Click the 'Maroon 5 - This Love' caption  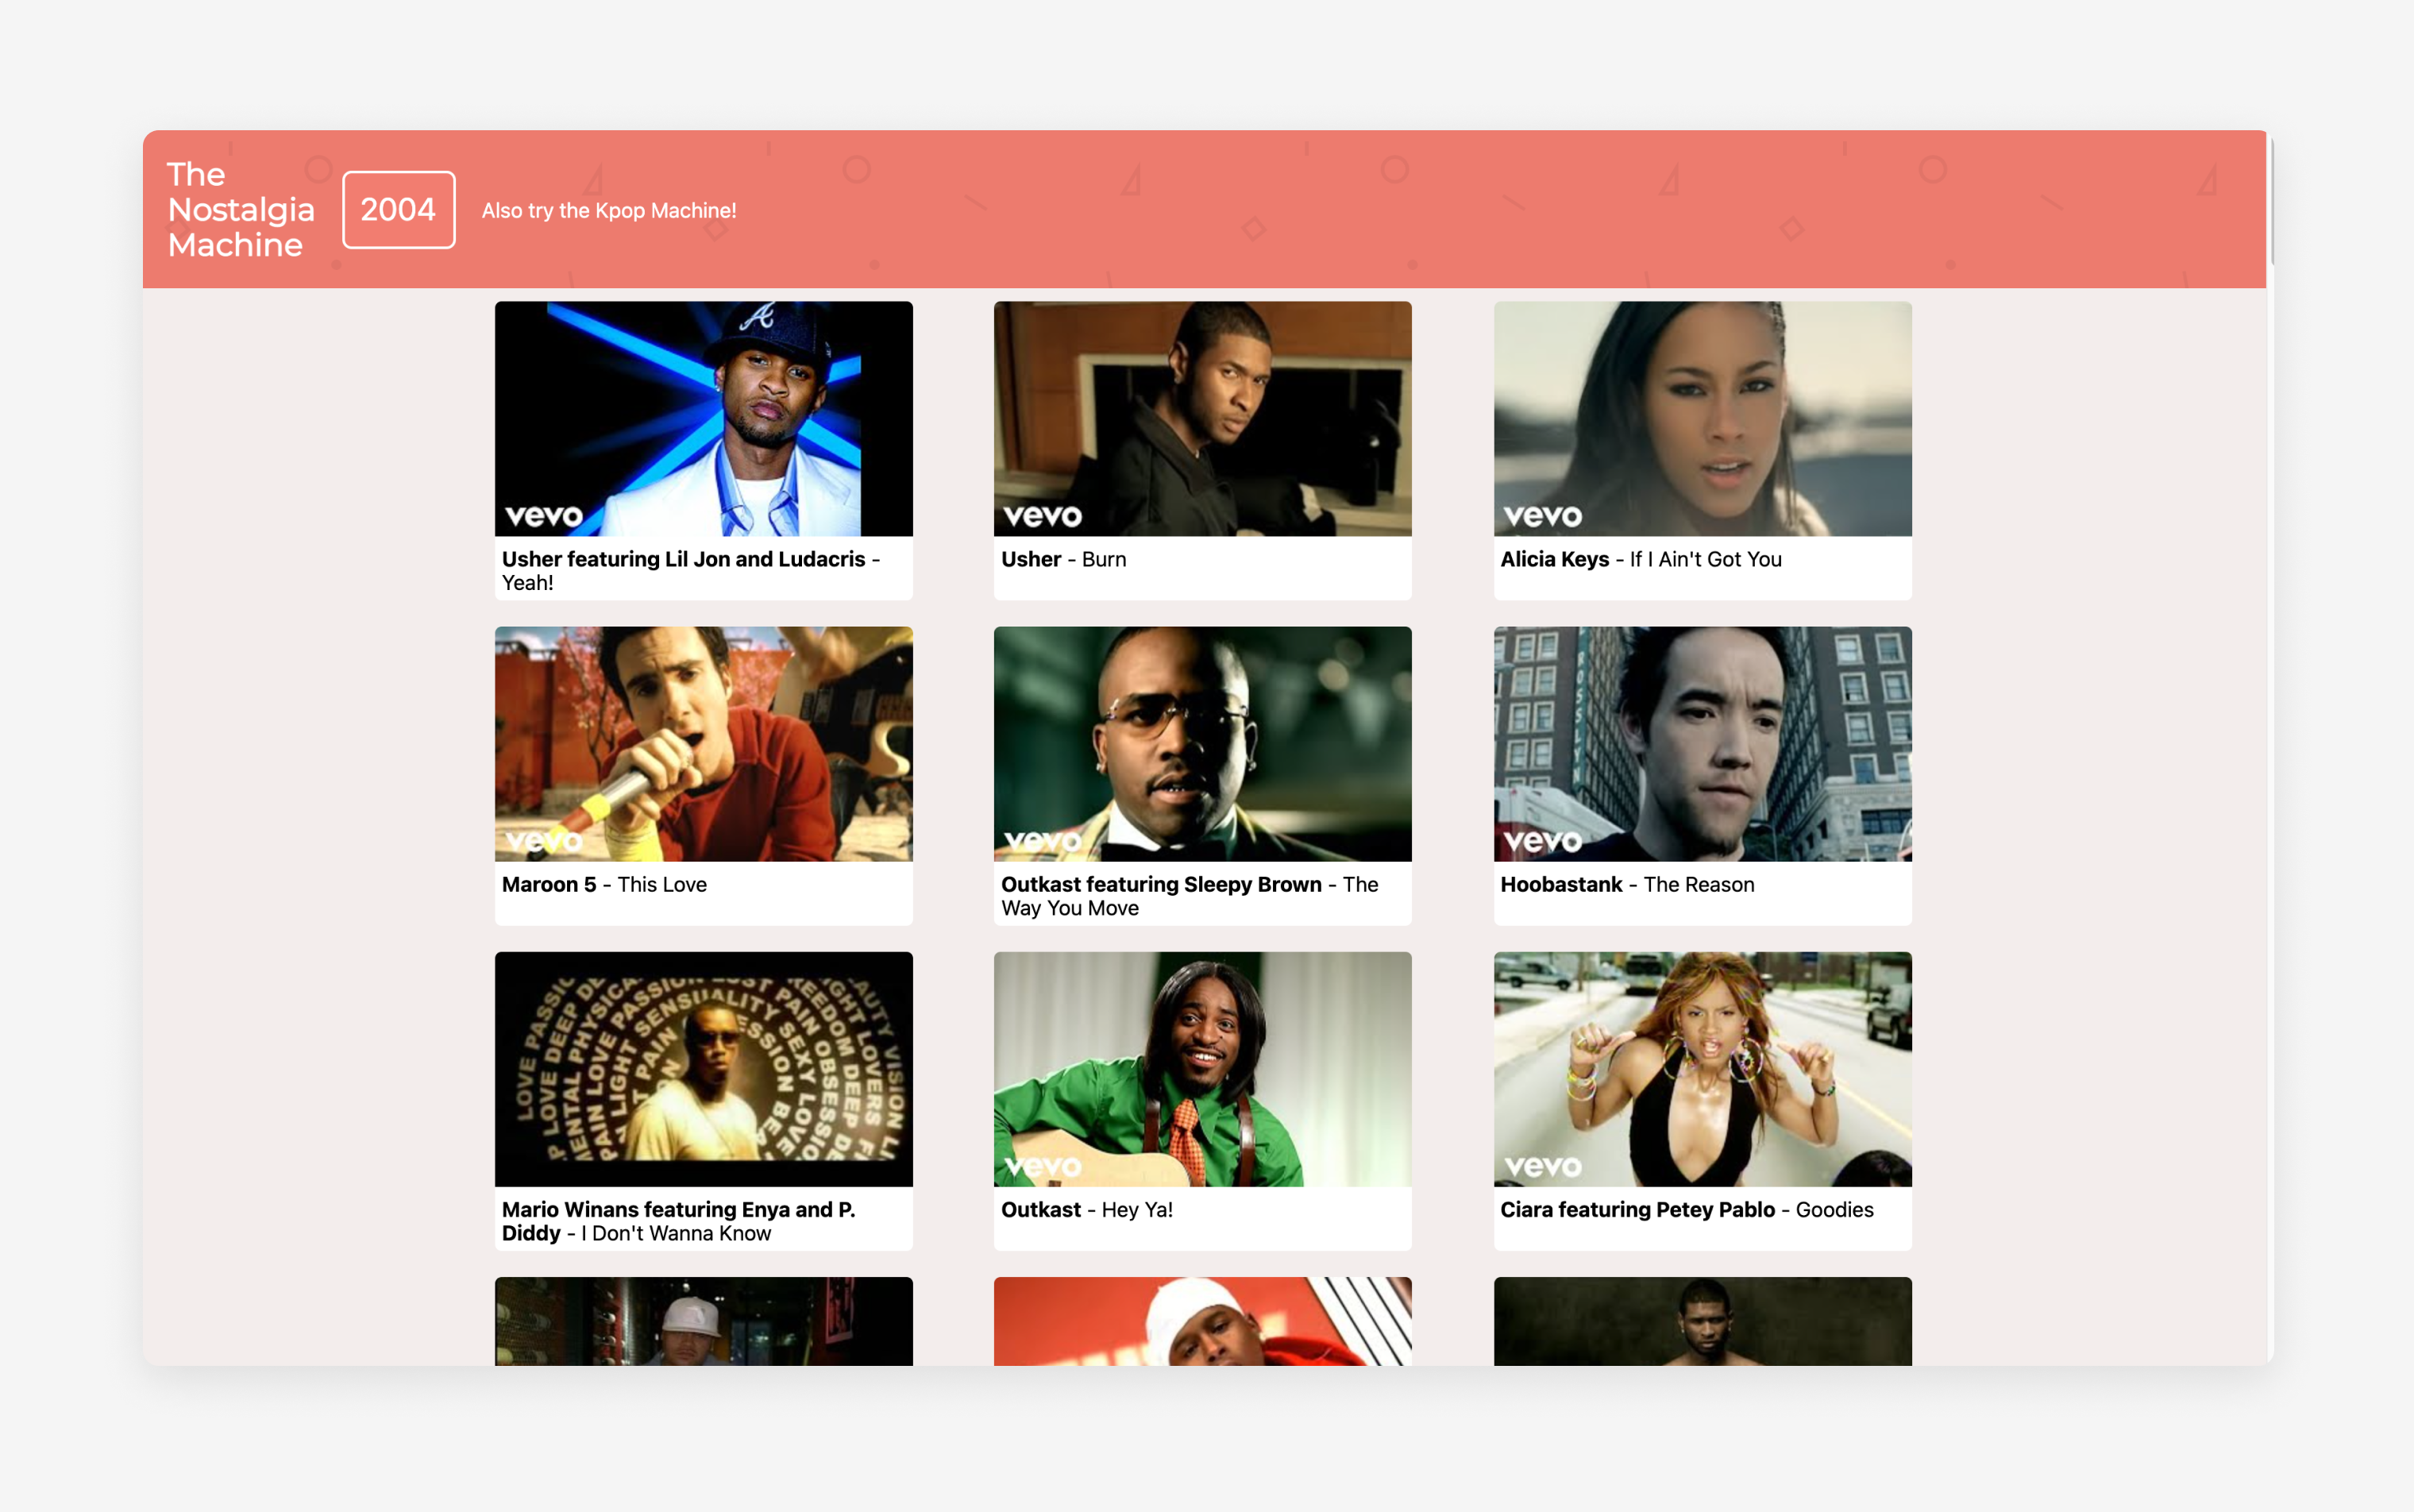(604, 884)
